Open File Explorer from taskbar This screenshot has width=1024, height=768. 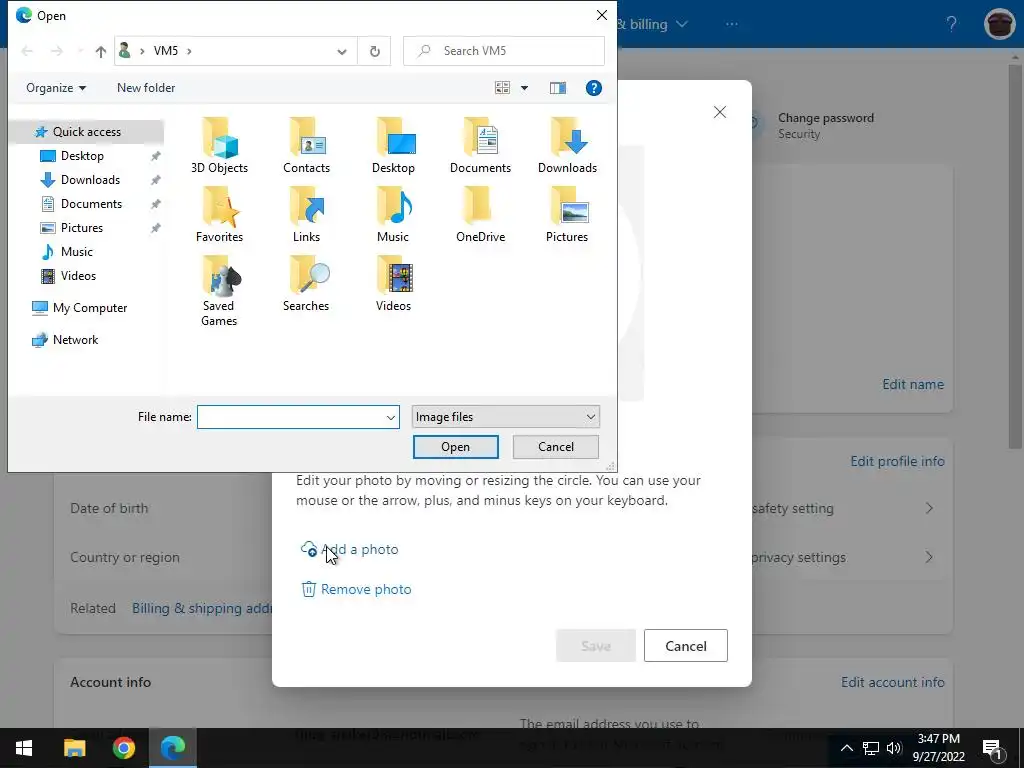[x=74, y=748]
